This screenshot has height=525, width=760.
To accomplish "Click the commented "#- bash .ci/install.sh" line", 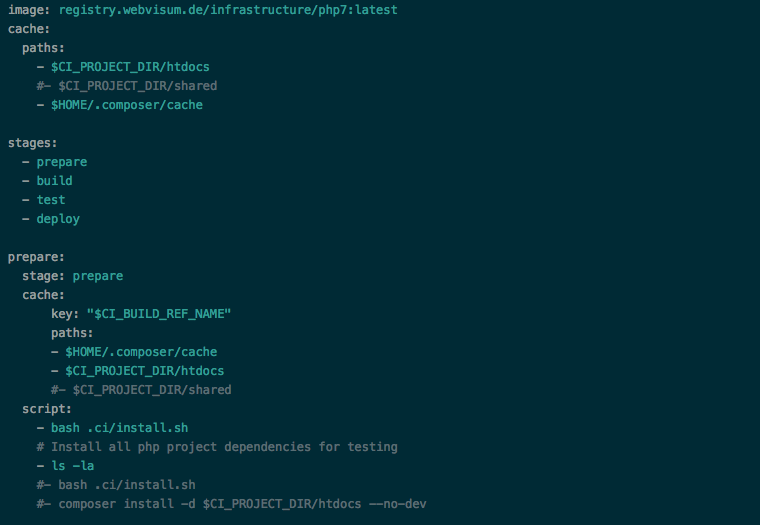I will (x=115, y=485).
